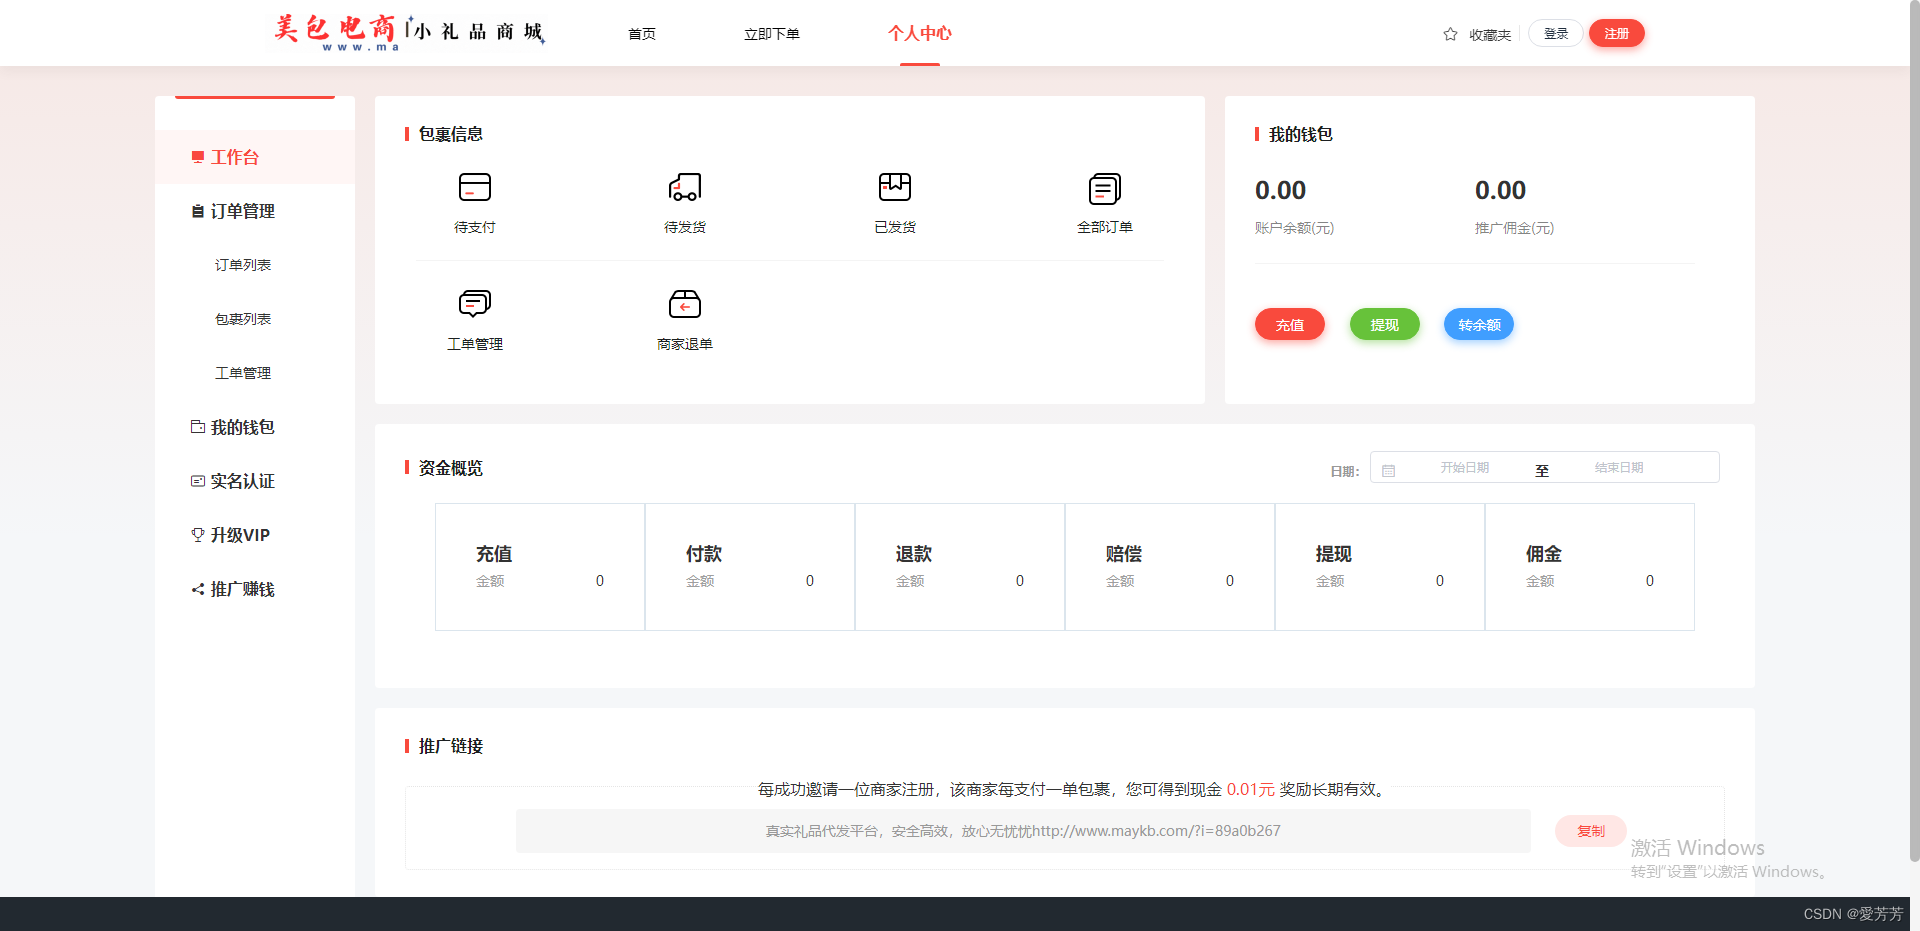Open 推广赚钱 in the sidebar
This screenshot has width=1920, height=931.
[x=255, y=589]
